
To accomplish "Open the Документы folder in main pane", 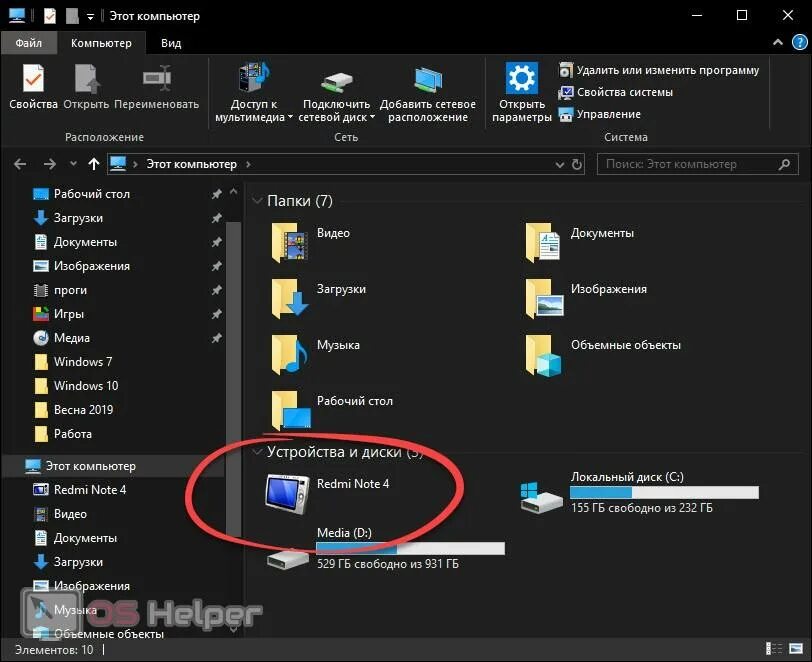I will coord(544,242).
